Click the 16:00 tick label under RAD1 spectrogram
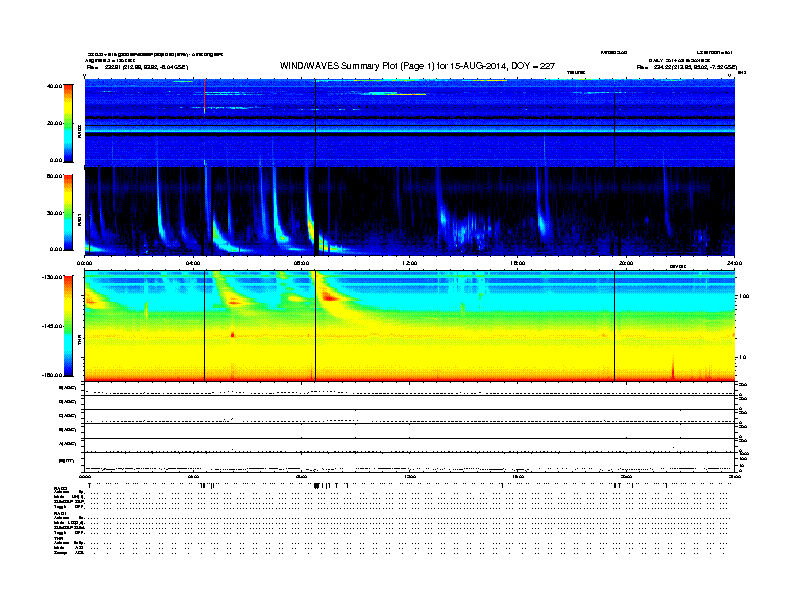The height and width of the screenshot is (612, 792). (518, 263)
